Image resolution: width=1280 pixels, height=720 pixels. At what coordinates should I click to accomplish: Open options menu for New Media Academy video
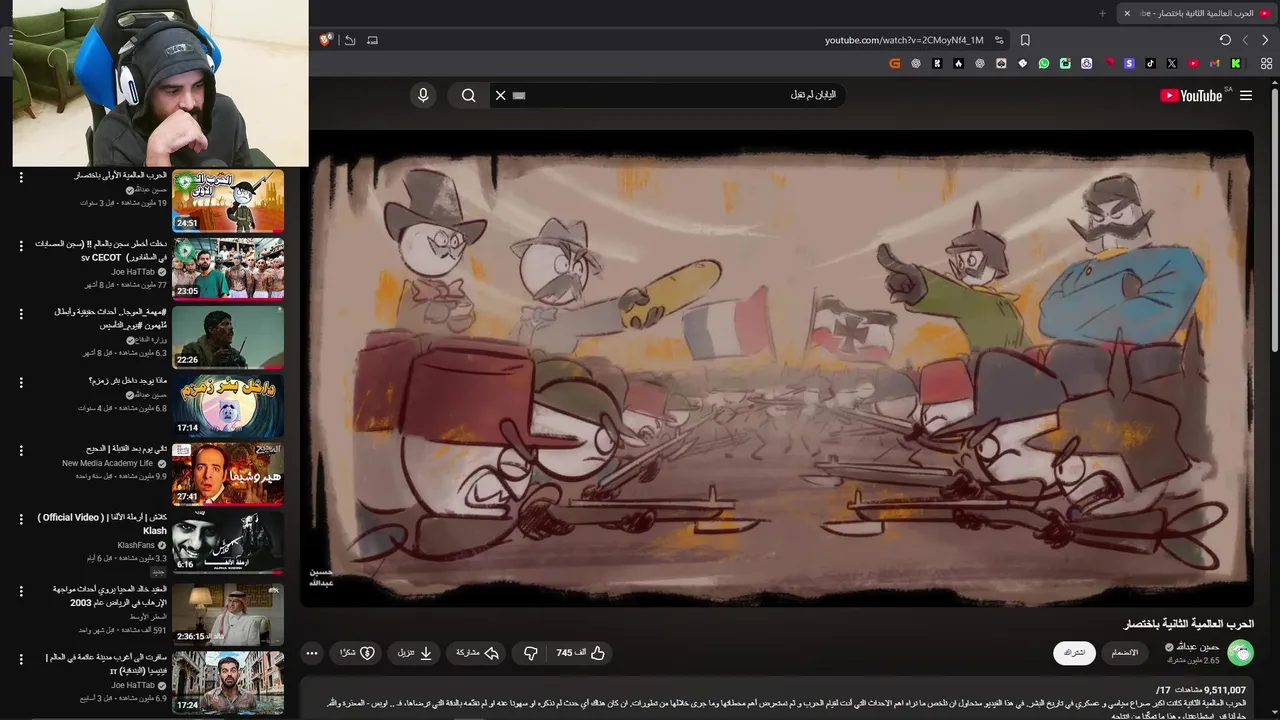[21, 451]
